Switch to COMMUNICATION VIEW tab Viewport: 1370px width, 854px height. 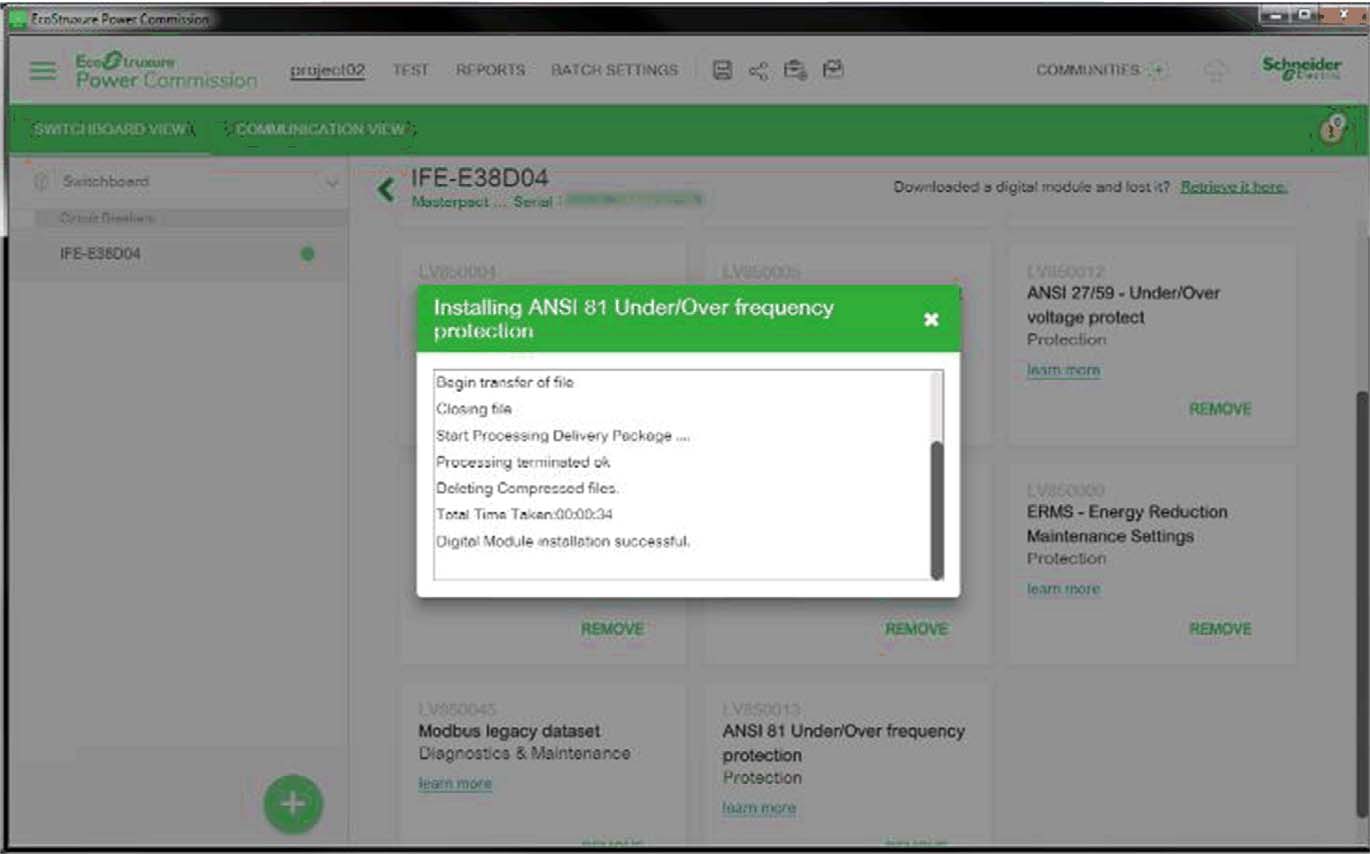[320, 129]
